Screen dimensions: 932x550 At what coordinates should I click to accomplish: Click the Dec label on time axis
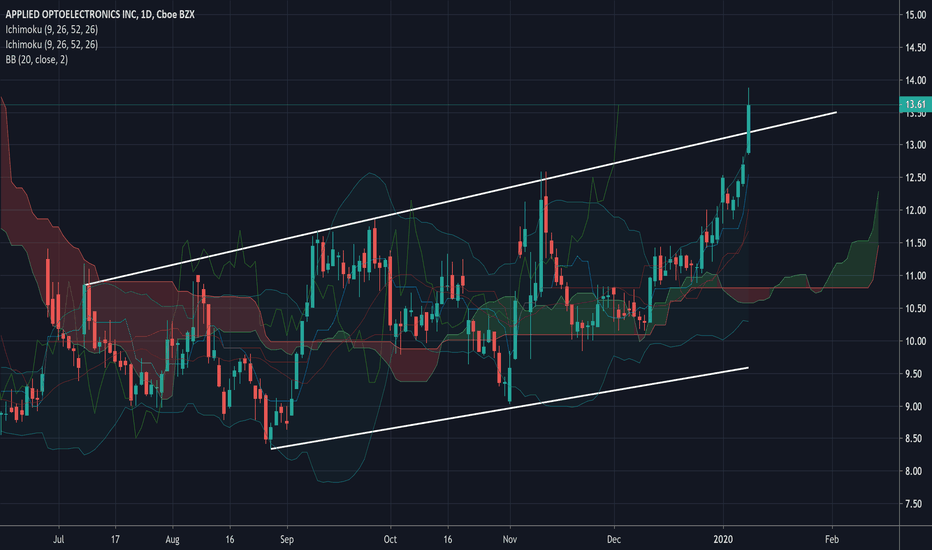[x=613, y=539]
